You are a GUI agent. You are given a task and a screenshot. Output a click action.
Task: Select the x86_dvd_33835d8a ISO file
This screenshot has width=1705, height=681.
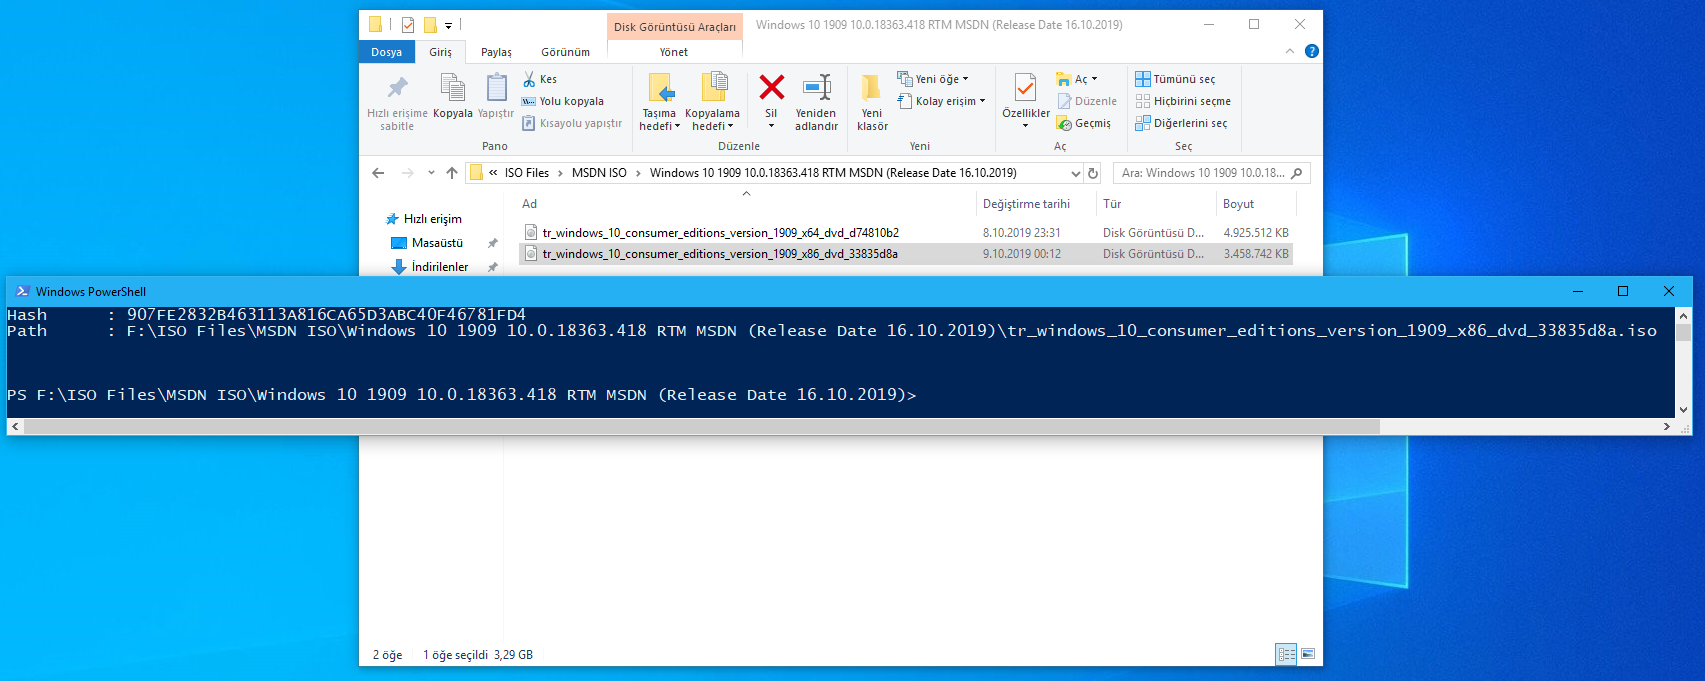pos(906,254)
